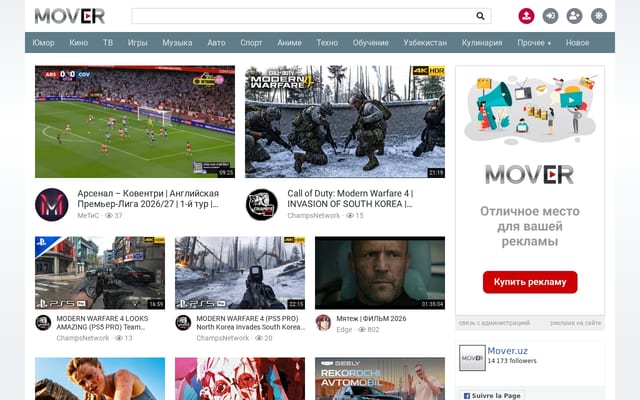Open title MODERN WARFARE 4 LOOKS AMAZING
640x400 pixels.
[x=102, y=322]
